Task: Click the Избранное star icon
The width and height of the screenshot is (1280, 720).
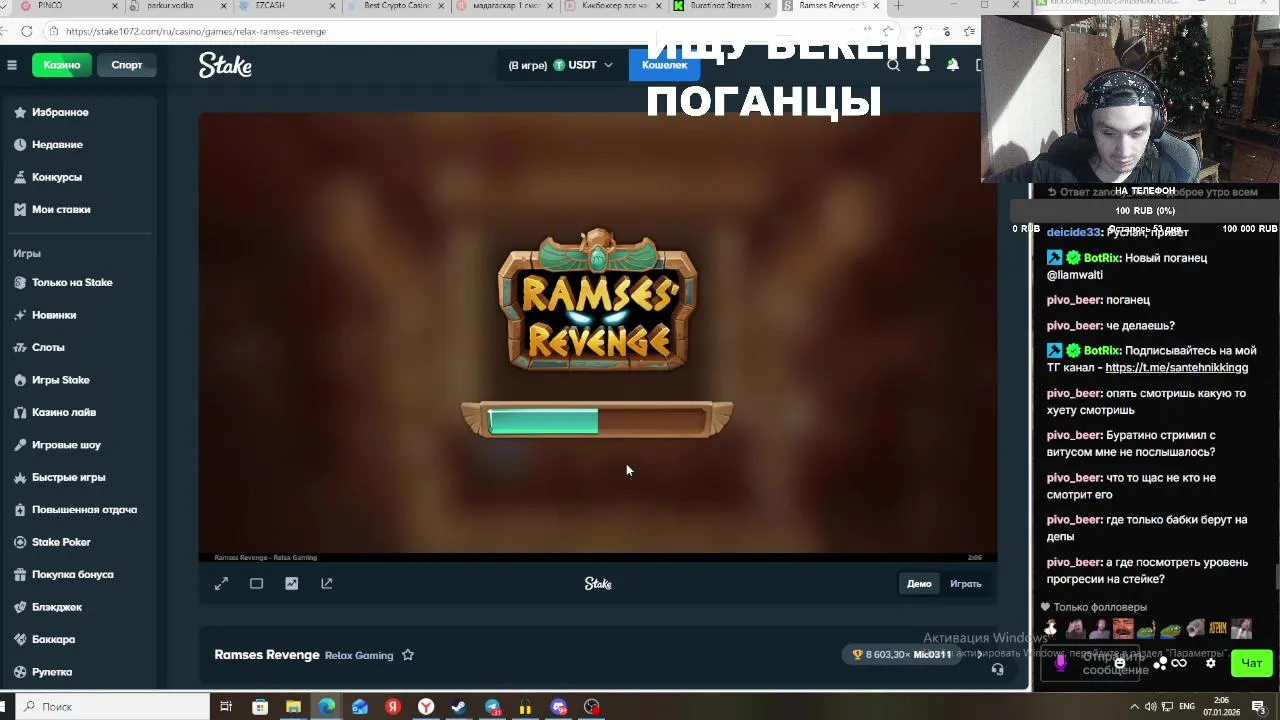Action: pyautogui.click(x=20, y=112)
